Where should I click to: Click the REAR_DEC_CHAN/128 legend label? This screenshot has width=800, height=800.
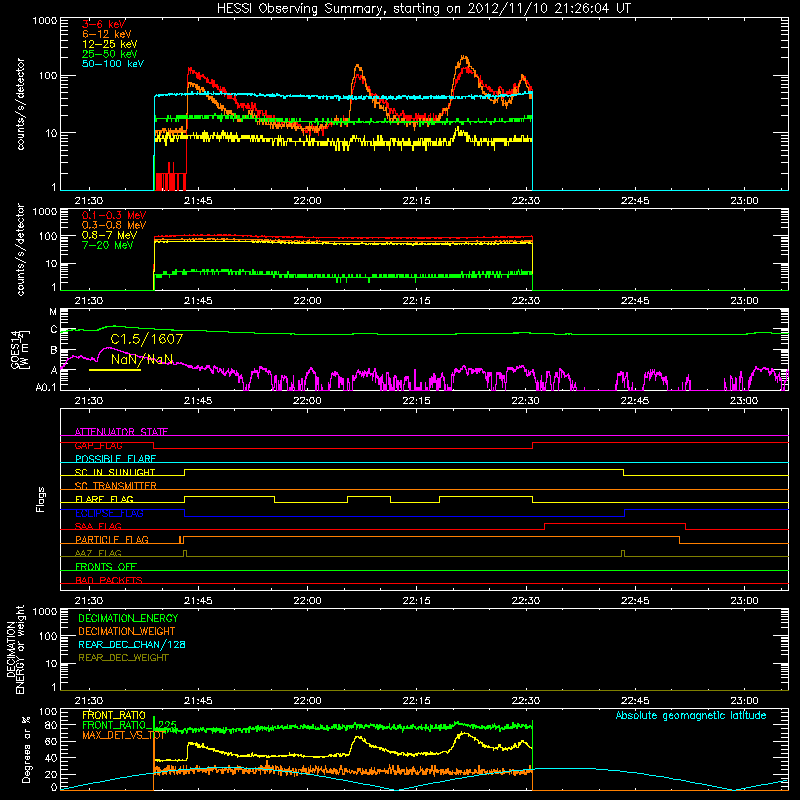pos(132,644)
